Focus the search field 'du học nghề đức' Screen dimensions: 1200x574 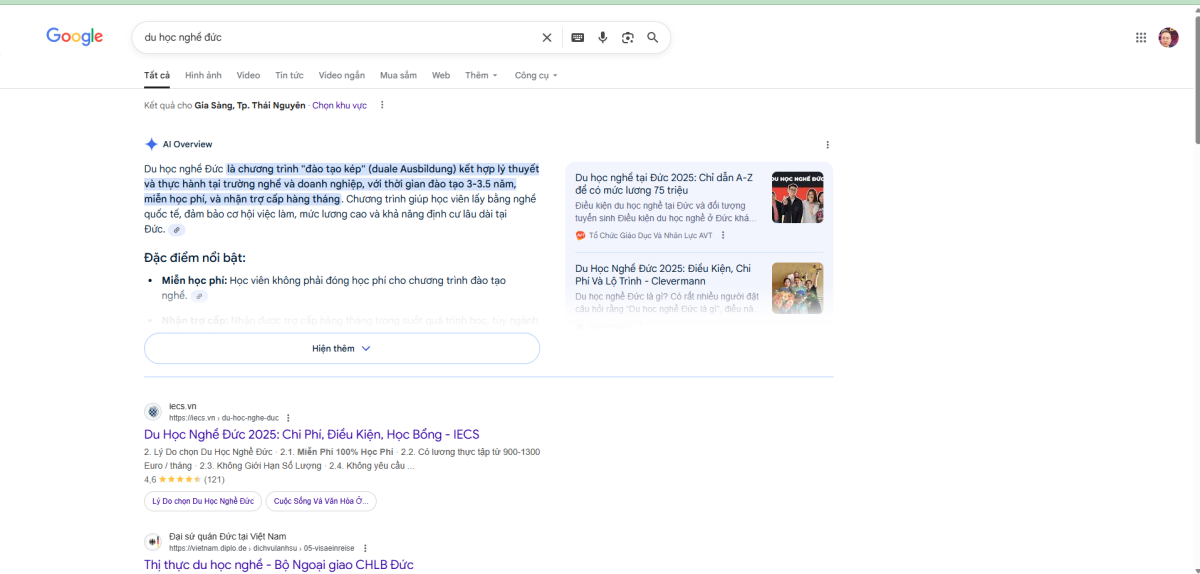coord(340,38)
